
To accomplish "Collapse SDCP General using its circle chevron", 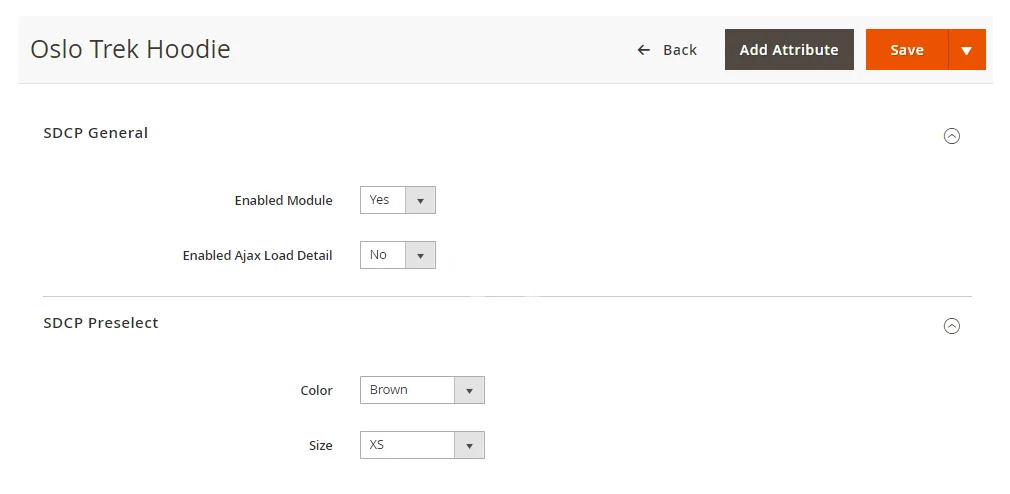I will pyautogui.click(x=952, y=136).
